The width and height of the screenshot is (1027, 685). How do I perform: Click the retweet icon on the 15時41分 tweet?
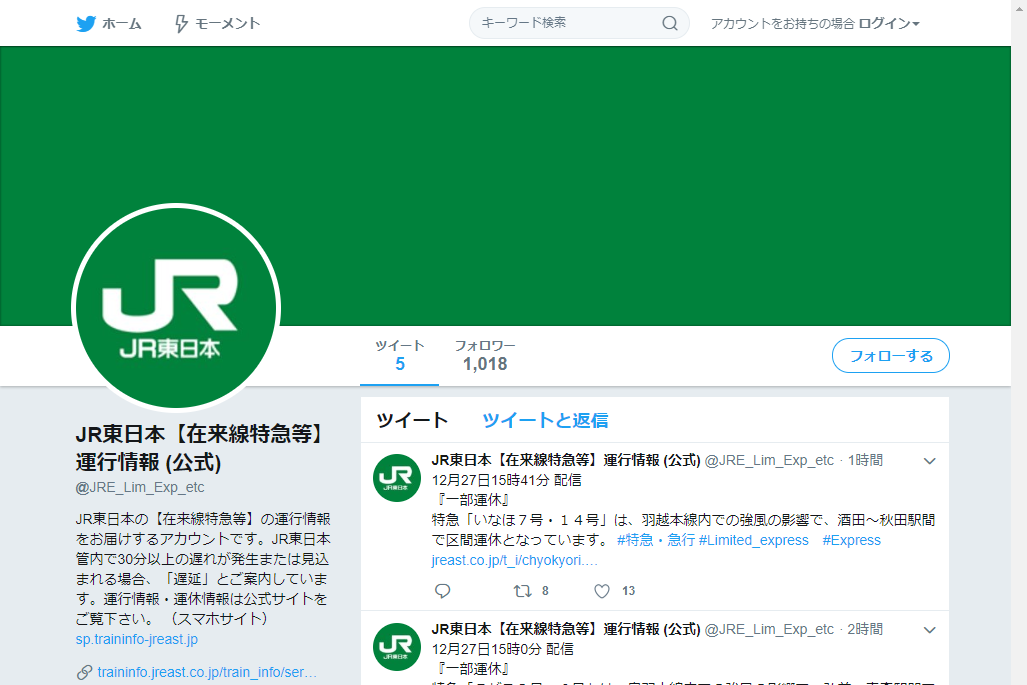click(522, 591)
